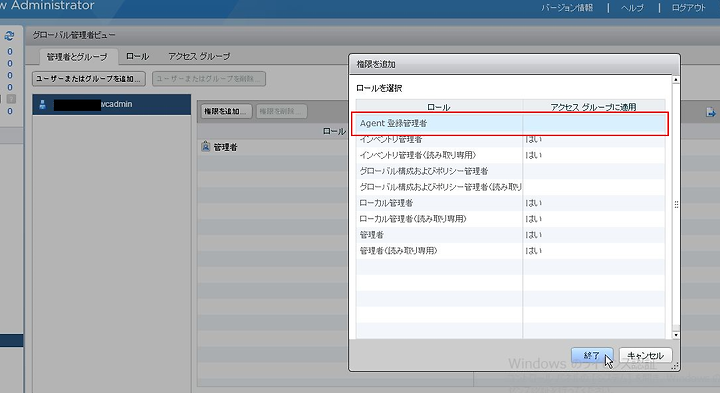Select 管理者(読み取り専用) role row

[510, 251]
